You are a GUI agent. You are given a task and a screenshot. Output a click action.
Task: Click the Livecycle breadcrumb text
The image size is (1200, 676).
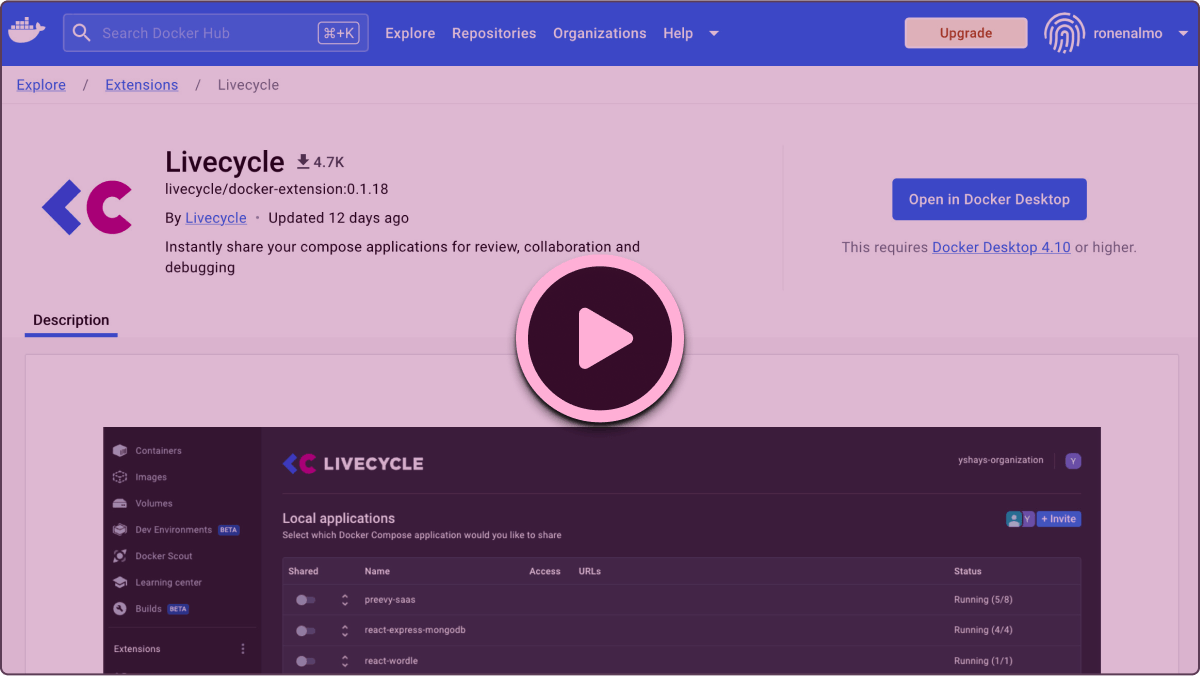(248, 85)
